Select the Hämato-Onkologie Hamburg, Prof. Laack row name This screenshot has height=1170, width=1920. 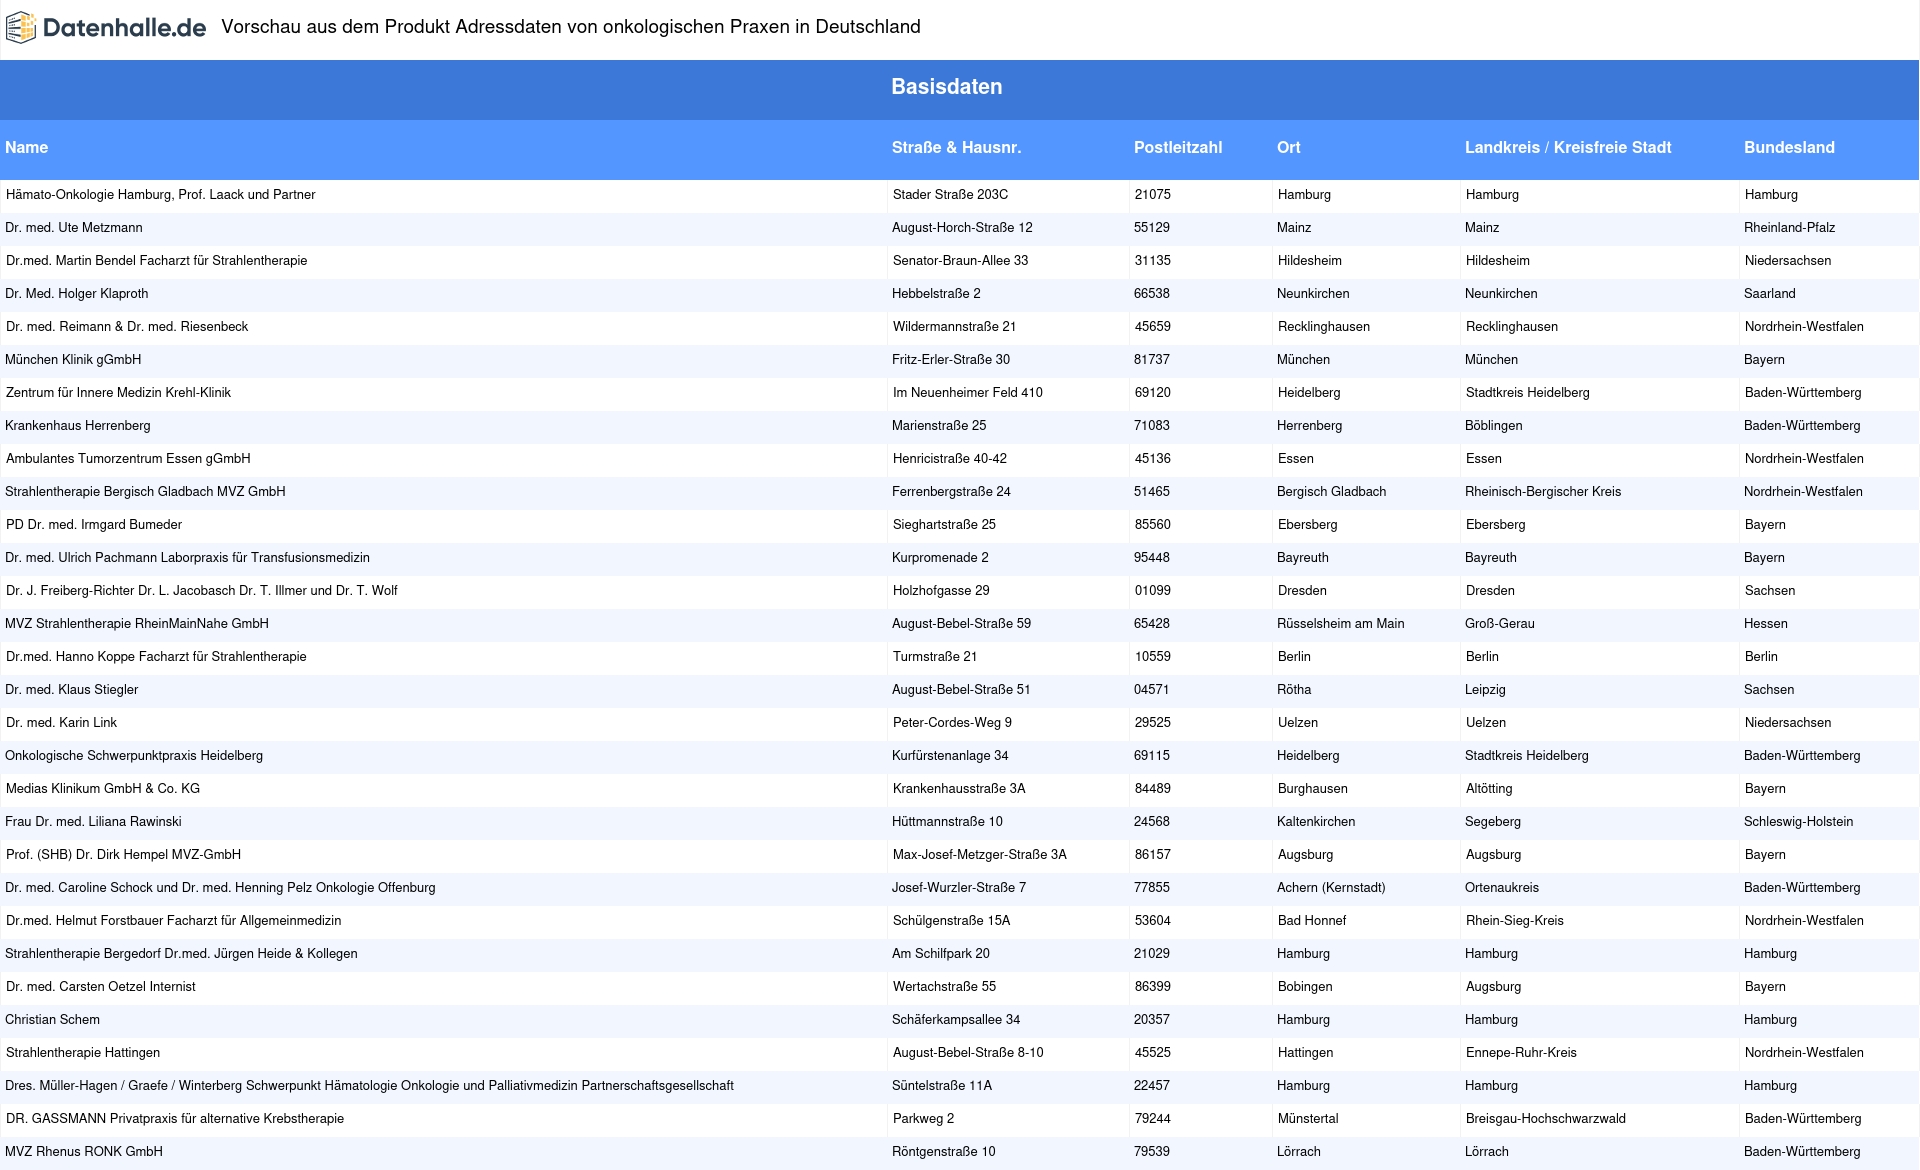coord(161,195)
